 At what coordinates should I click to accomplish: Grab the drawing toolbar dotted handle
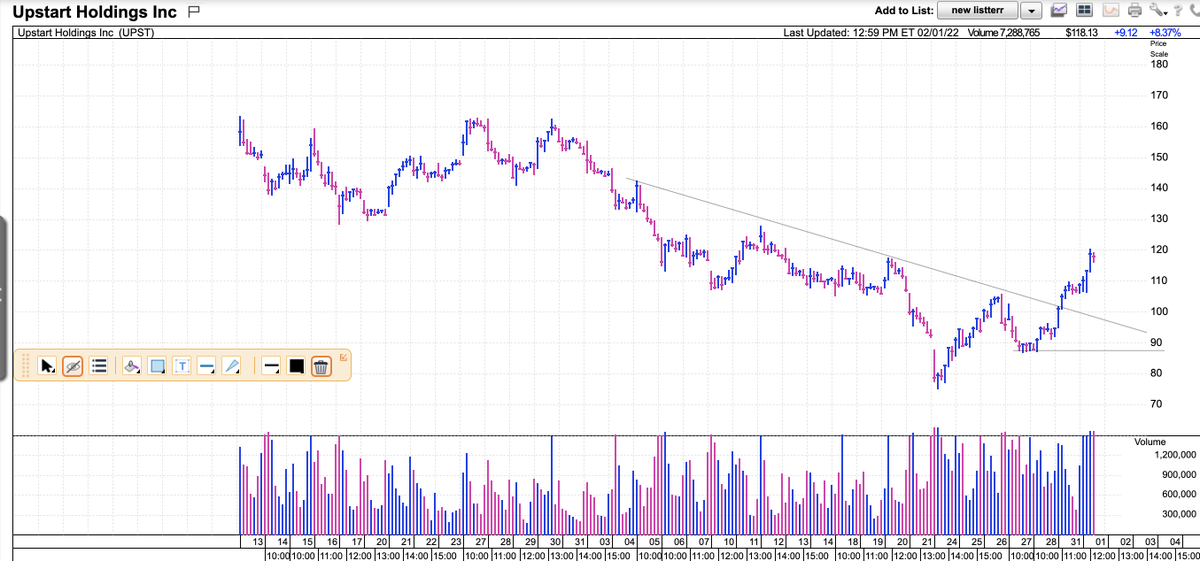[26, 366]
